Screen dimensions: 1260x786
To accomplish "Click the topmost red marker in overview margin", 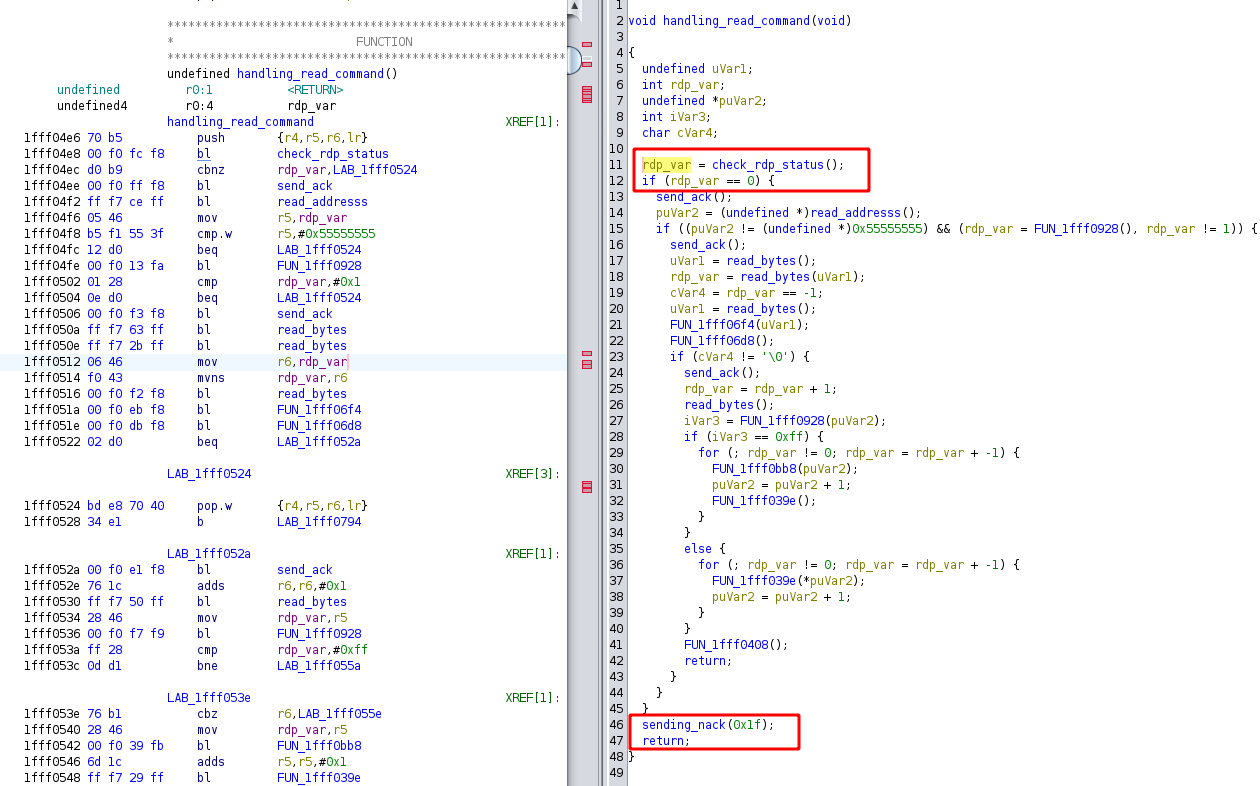I will click(587, 45).
